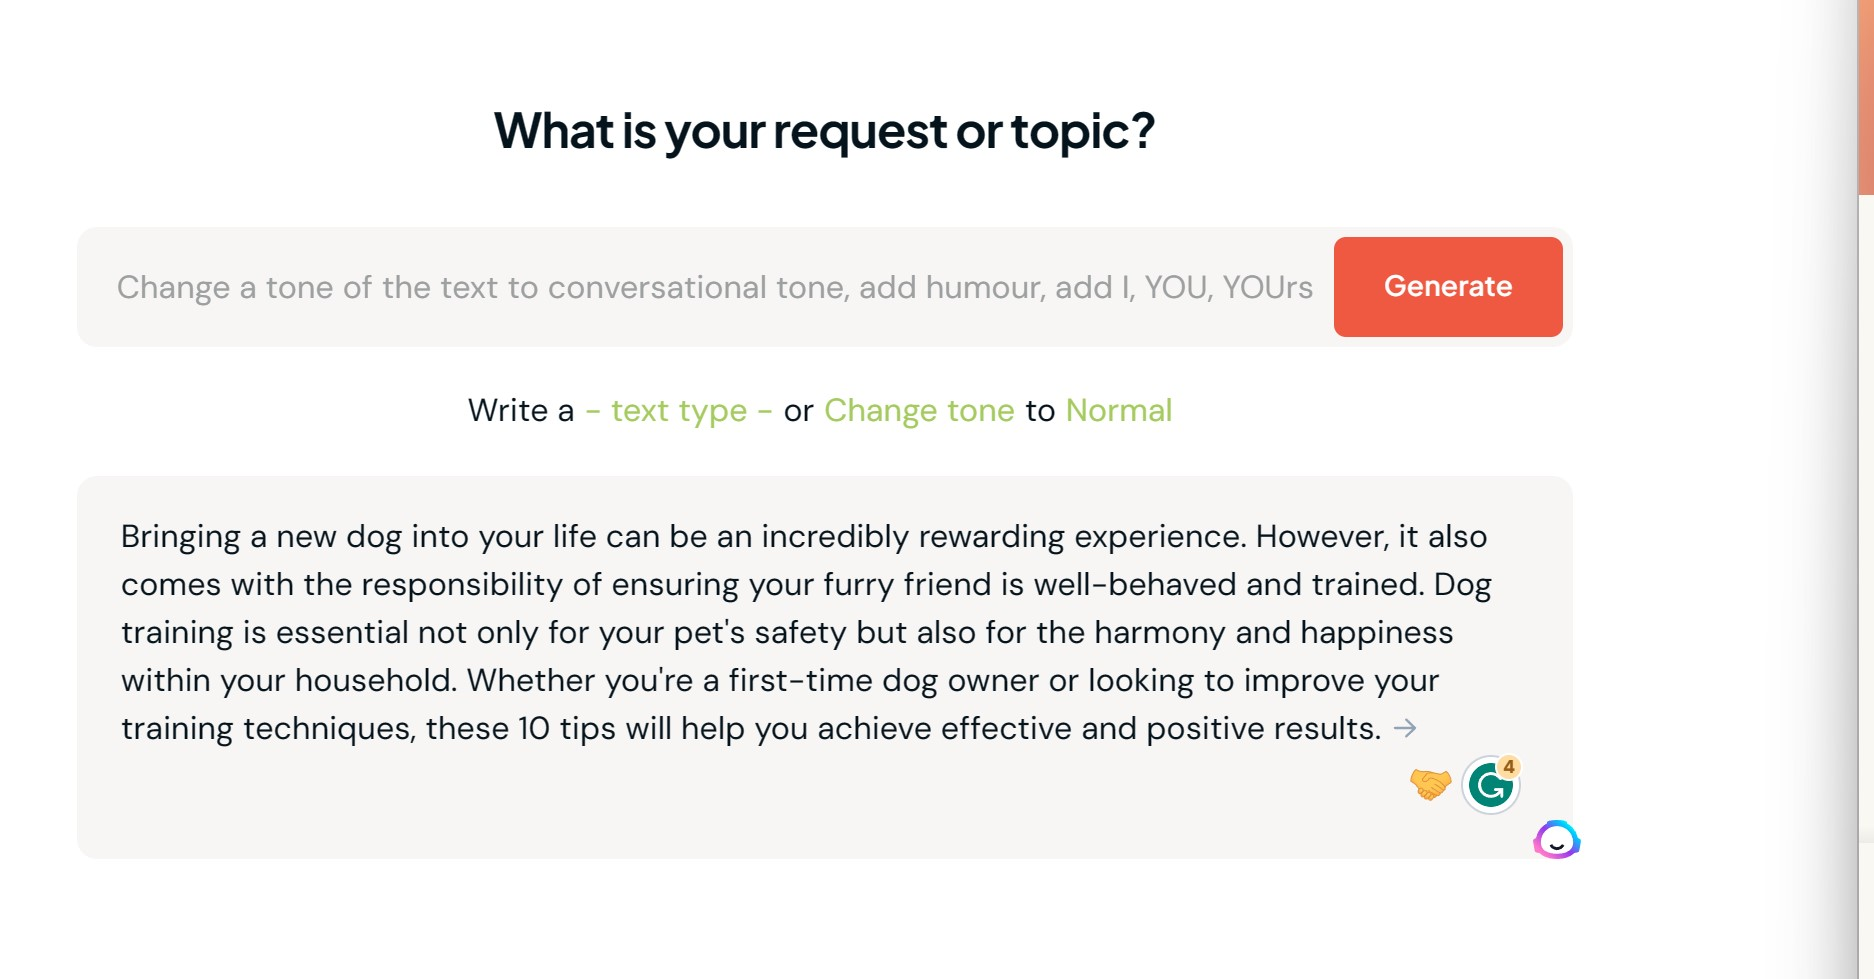The width and height of the screenshot is (1874, 979).
Task: Open the Grammarly suggestion count badge
Action: point(1509,767)
